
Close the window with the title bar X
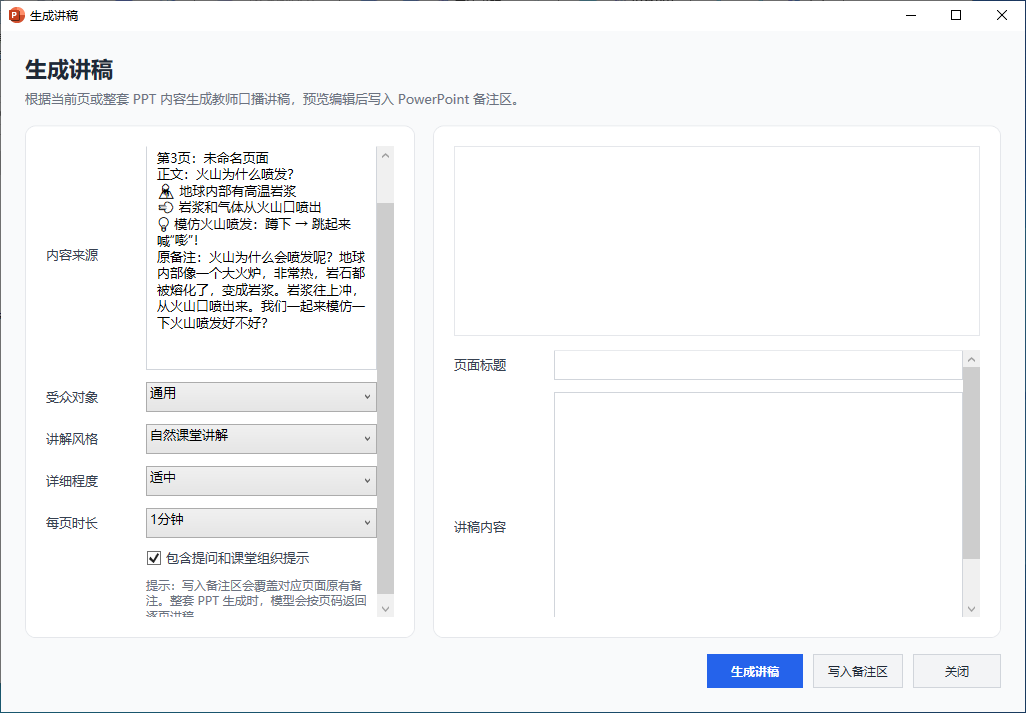pyautogui.click(x=1002, y=15)
